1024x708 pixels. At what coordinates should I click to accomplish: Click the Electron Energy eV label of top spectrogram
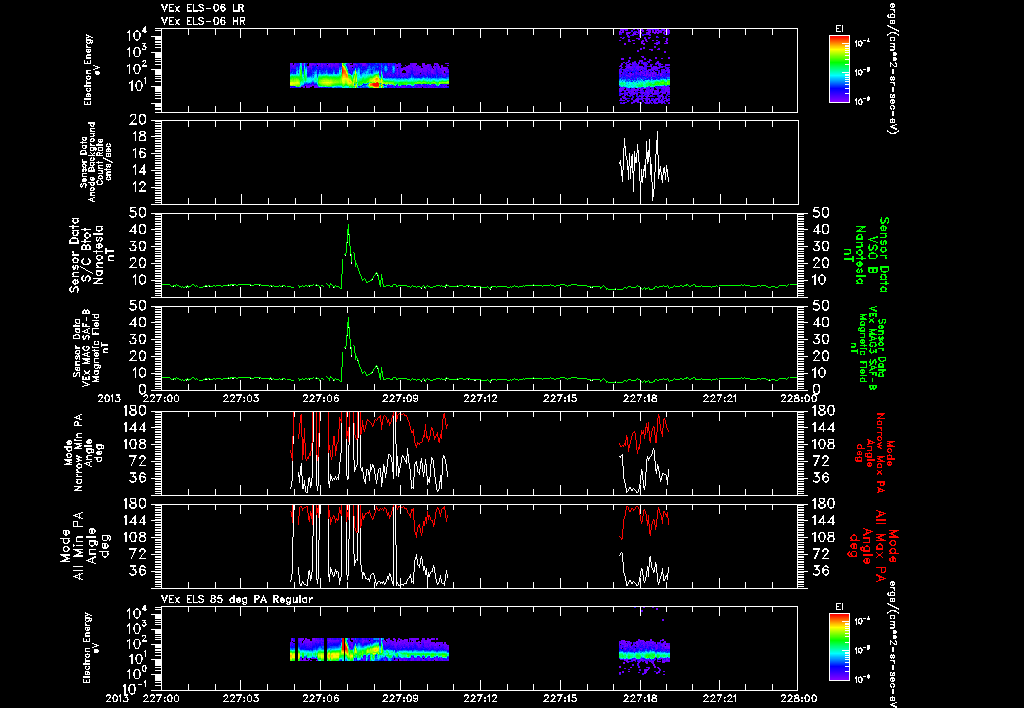92,70
